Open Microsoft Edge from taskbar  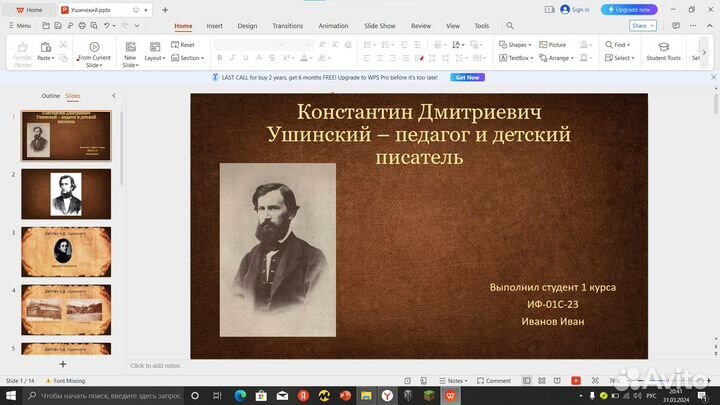(x=240, y=395)
